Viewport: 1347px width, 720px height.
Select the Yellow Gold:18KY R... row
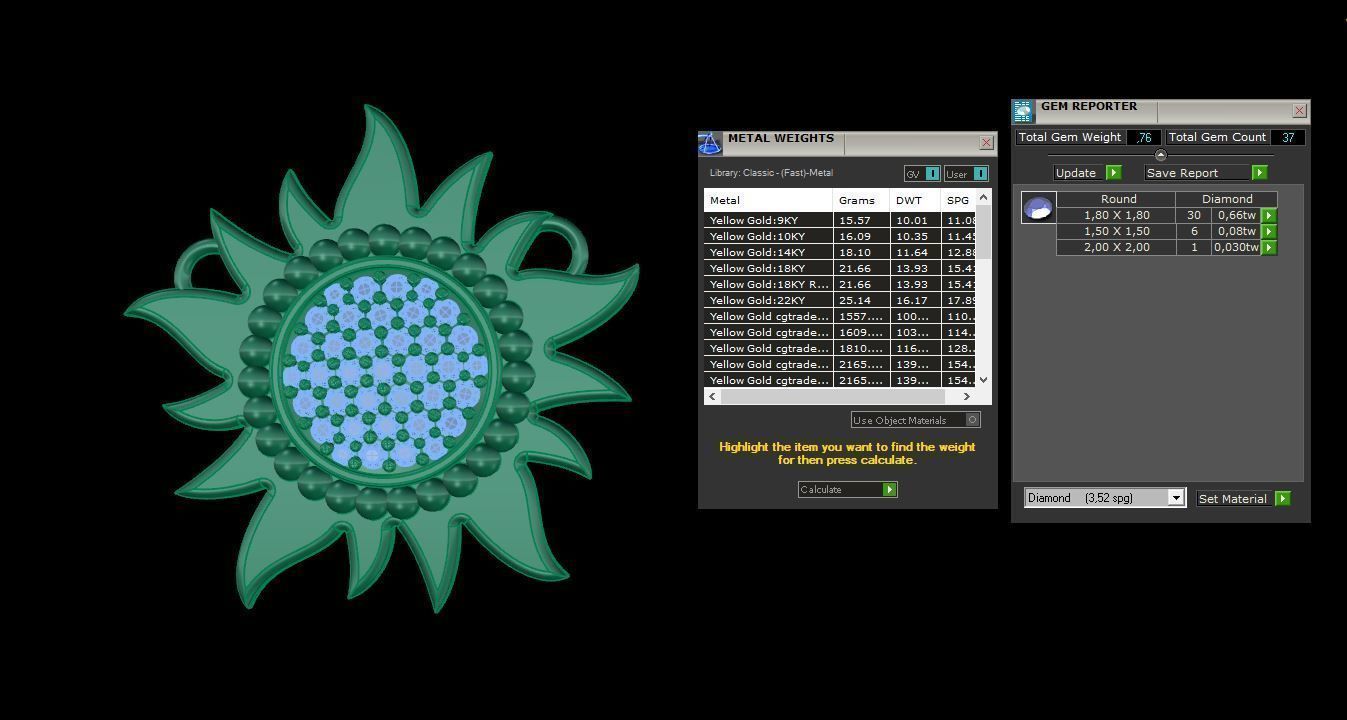click(x=840, y=284)
